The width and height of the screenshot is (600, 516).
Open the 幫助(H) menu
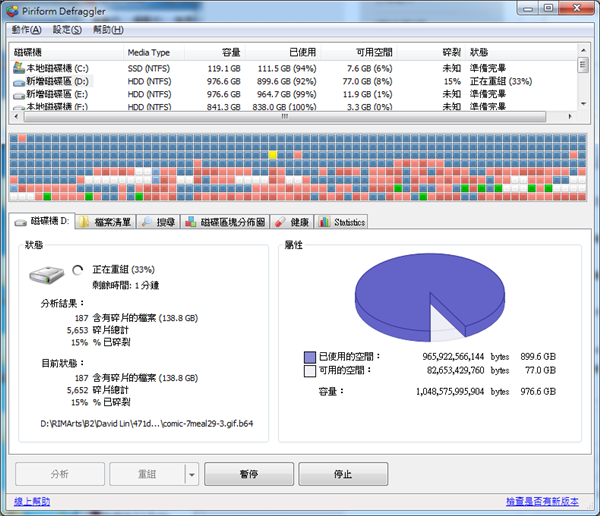[108, 30]
